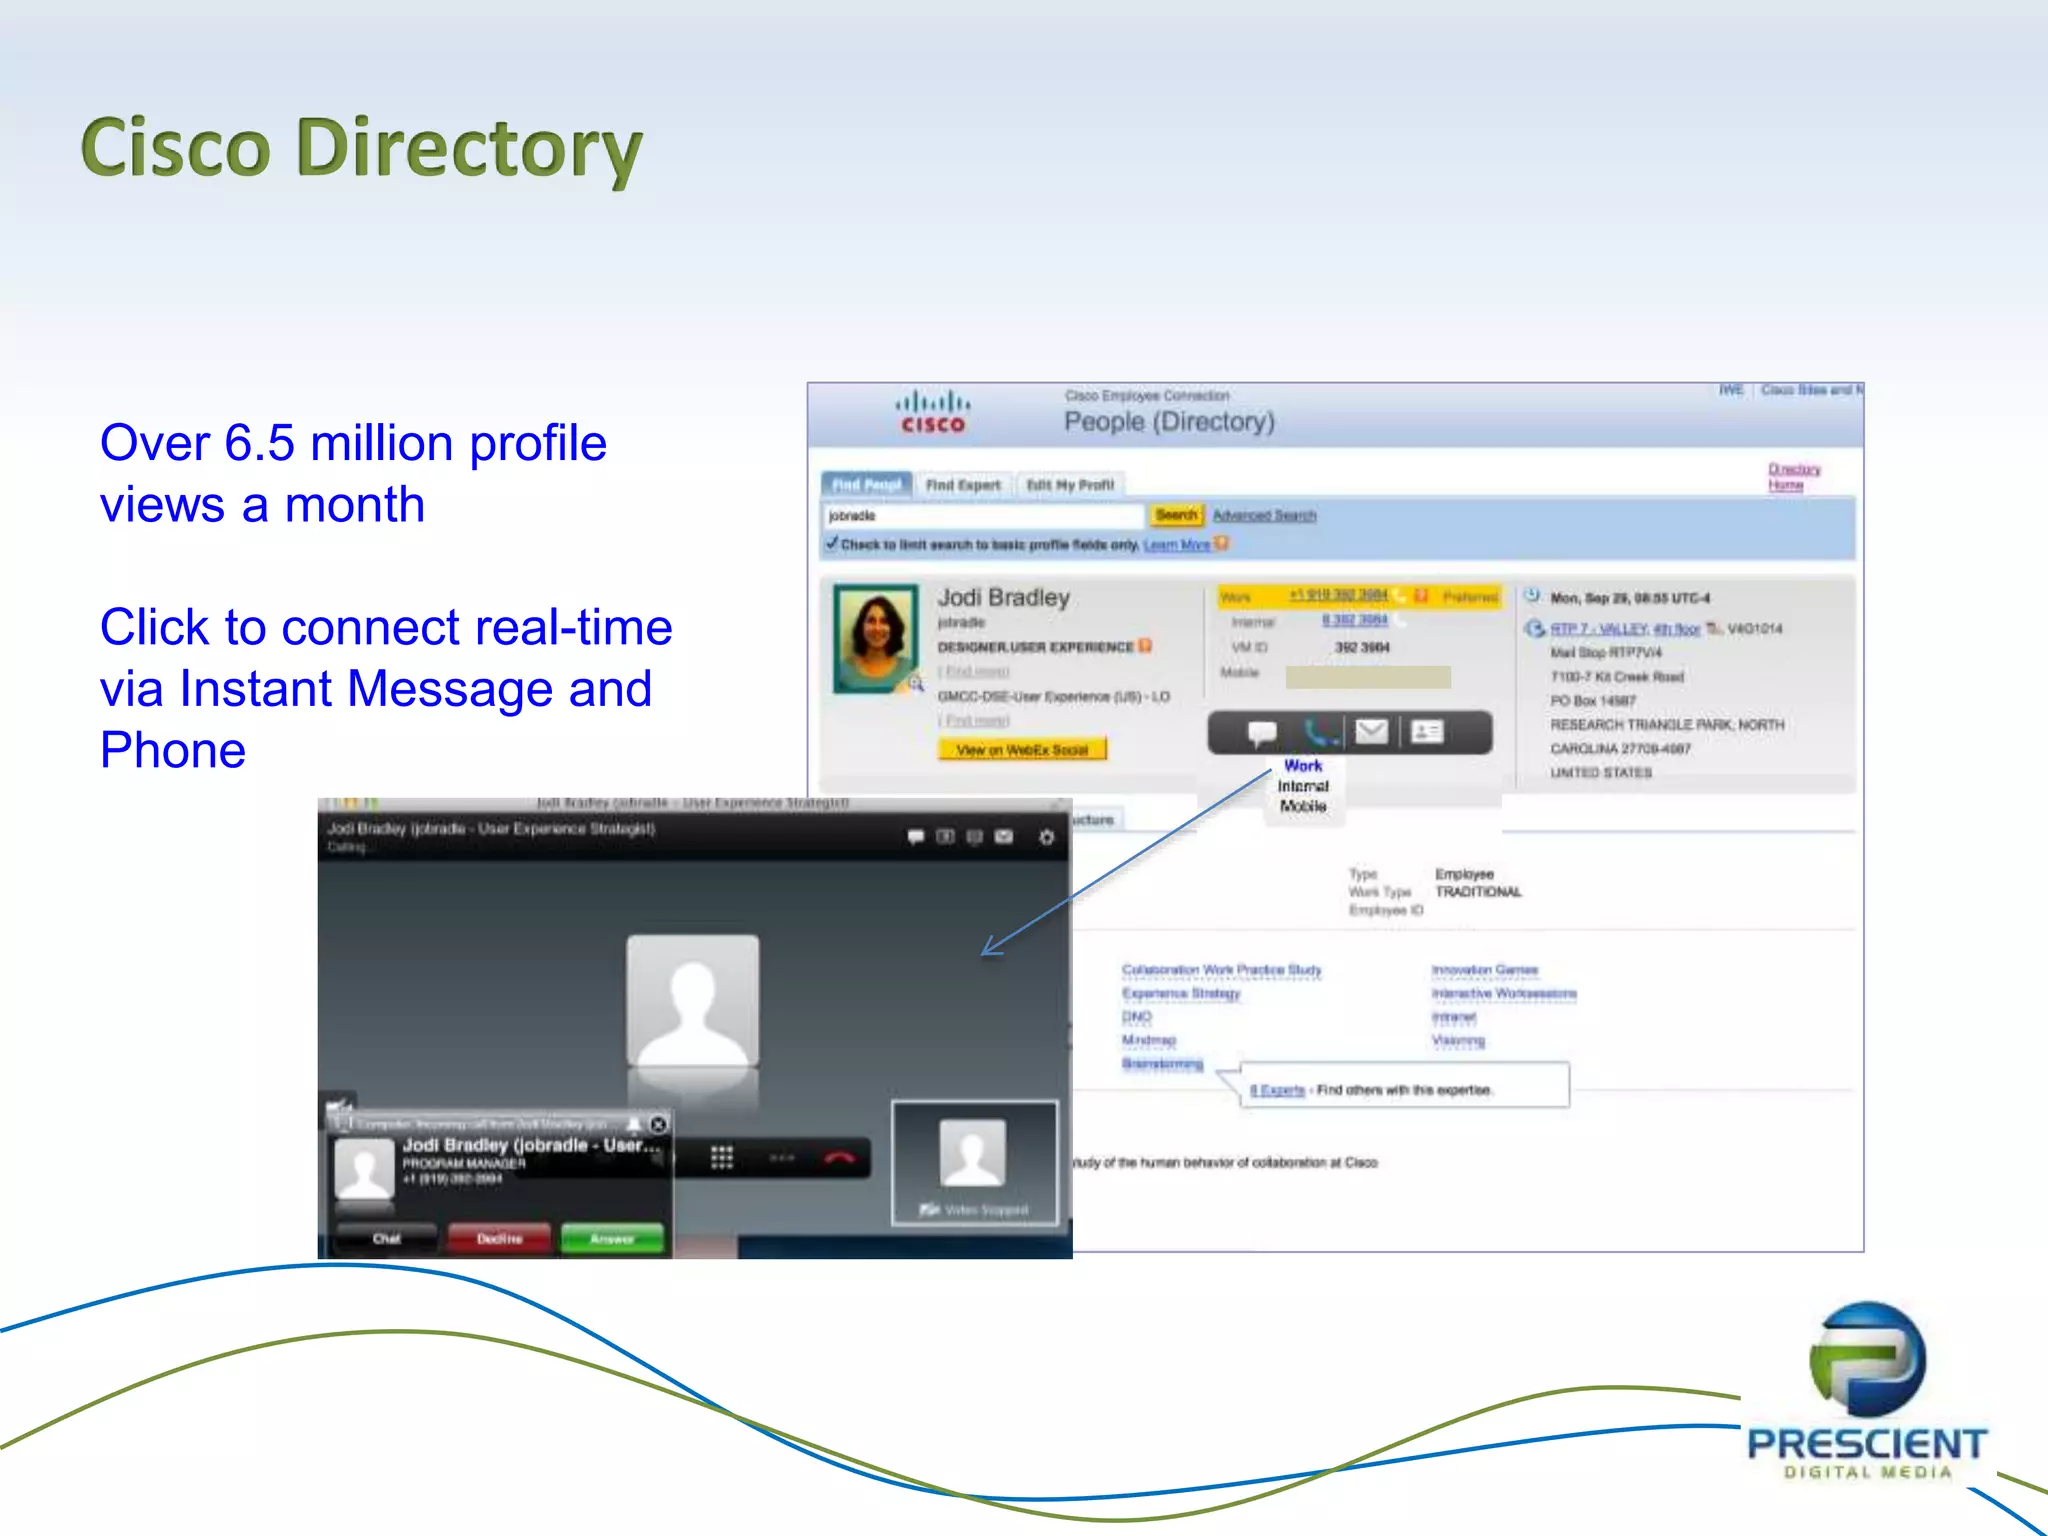Click the chat bubble icon in directory action bar

(x=1262, y=733)
